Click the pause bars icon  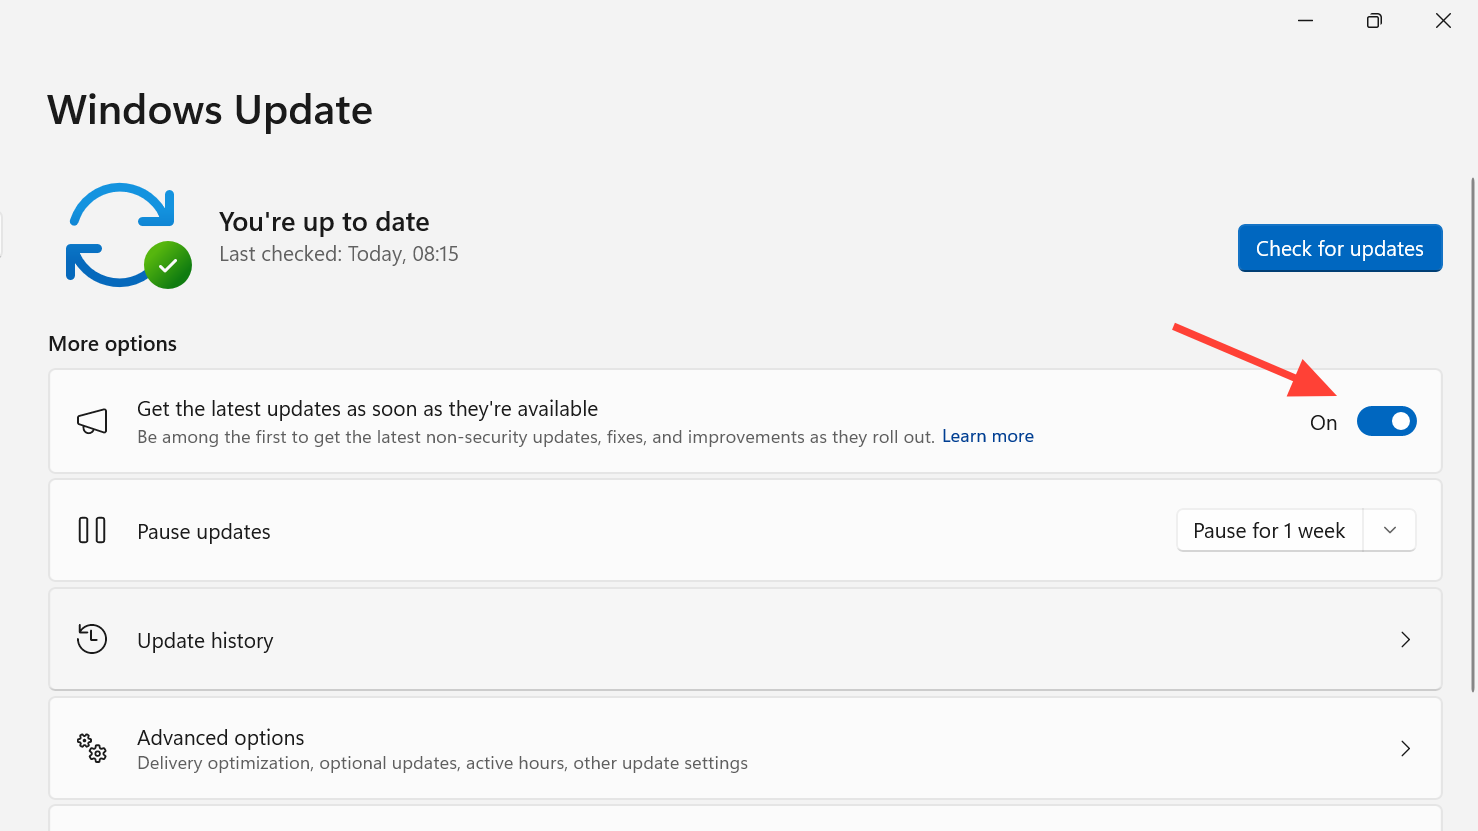pos(92,530)
